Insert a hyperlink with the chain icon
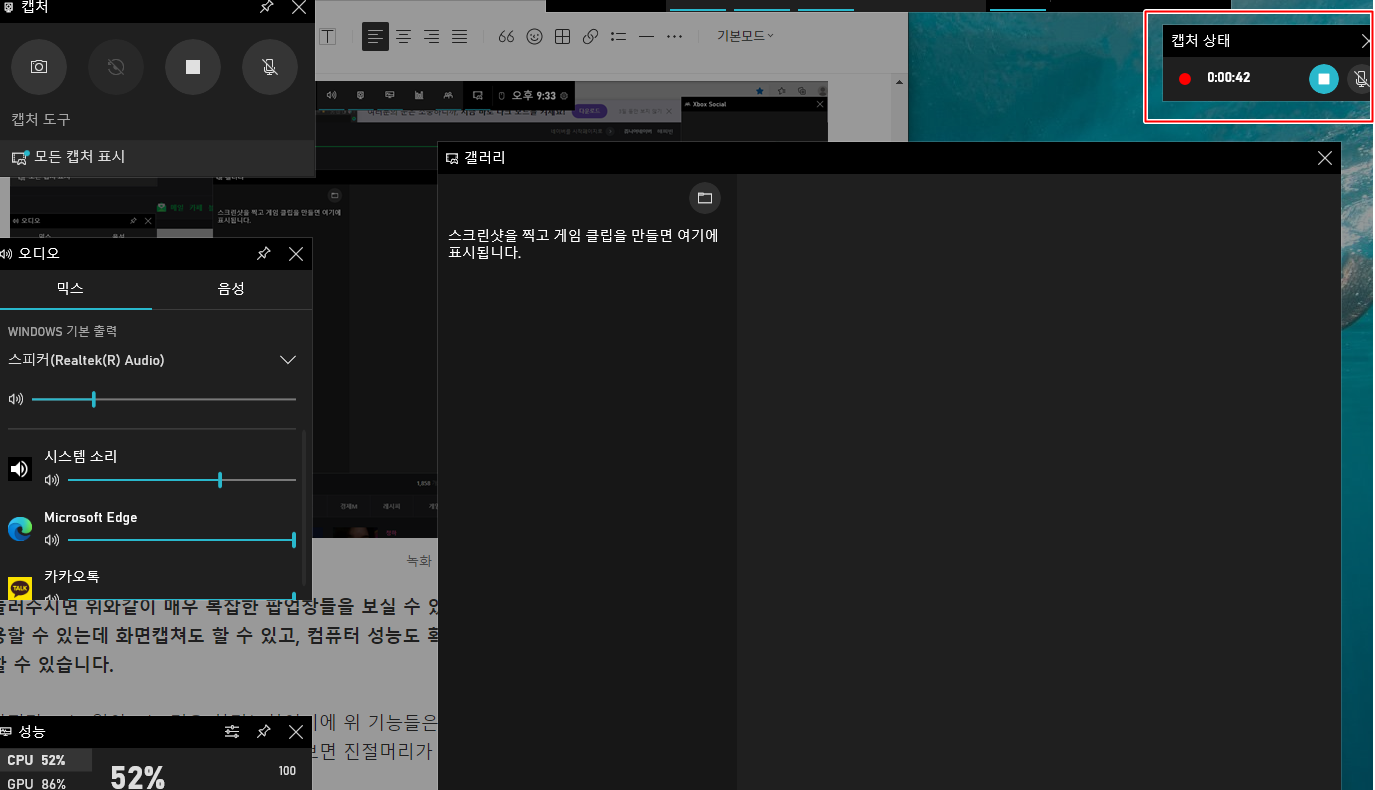 590,36
